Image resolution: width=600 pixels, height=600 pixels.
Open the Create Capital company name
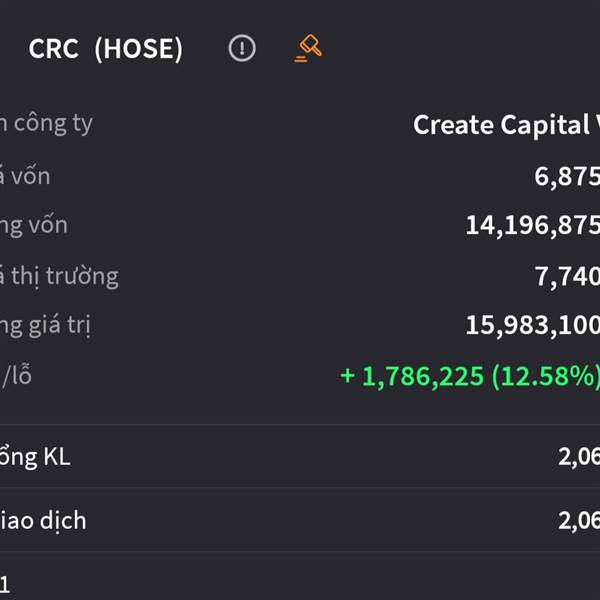coord(506,124)
